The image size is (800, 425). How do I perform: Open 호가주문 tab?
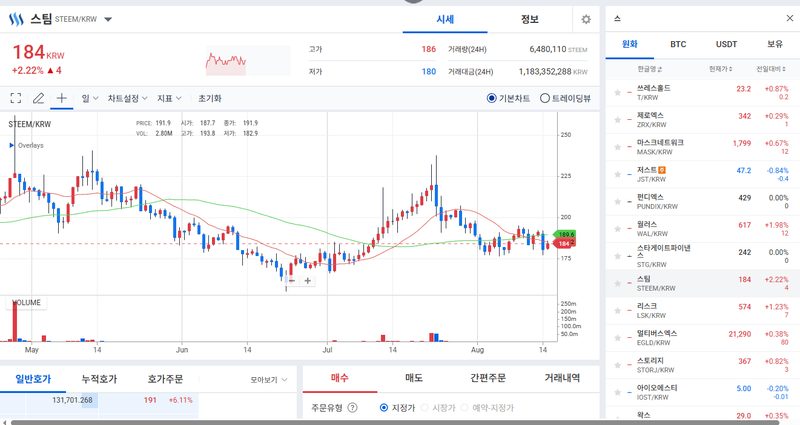pyautogui.click(x=165, y=379)
